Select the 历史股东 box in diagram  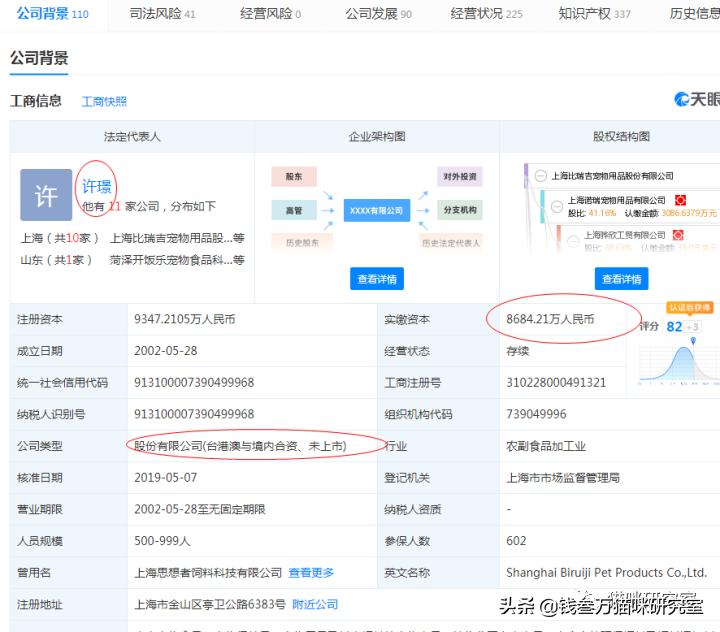(x=302, y=243)
